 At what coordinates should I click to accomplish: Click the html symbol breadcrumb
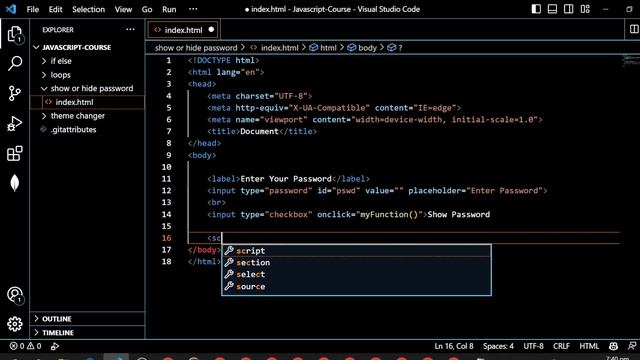[323, 48]
